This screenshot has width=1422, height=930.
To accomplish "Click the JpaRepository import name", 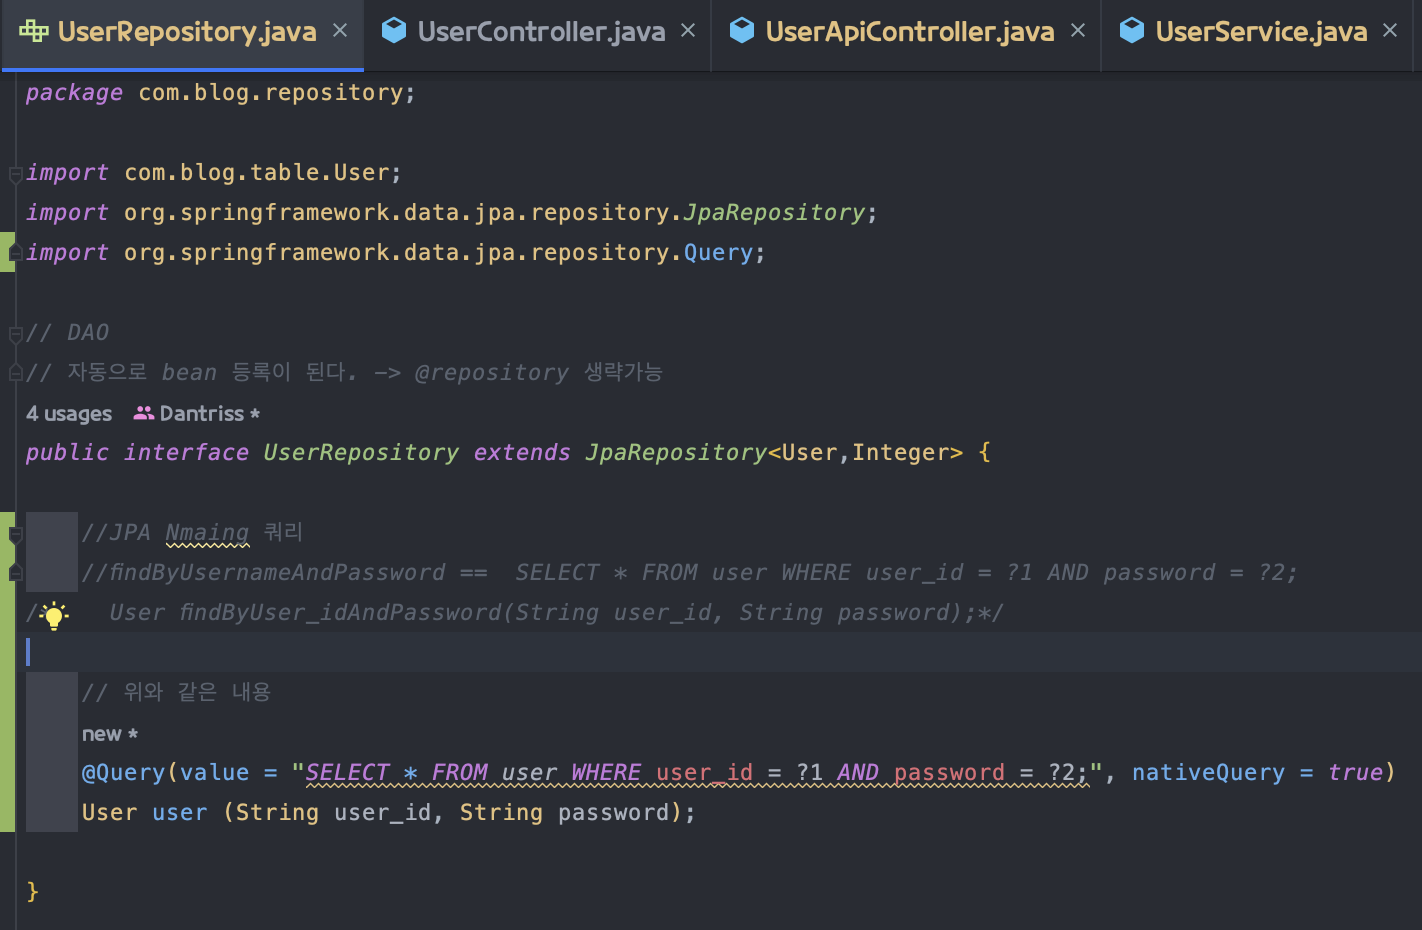I will (x=775, y=212).
